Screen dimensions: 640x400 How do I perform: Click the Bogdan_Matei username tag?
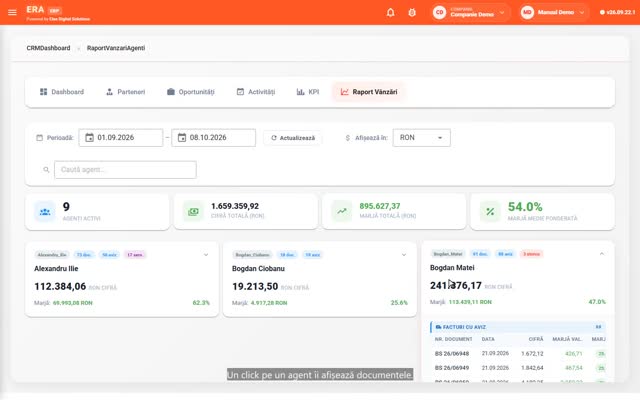[x=448, y=254]
